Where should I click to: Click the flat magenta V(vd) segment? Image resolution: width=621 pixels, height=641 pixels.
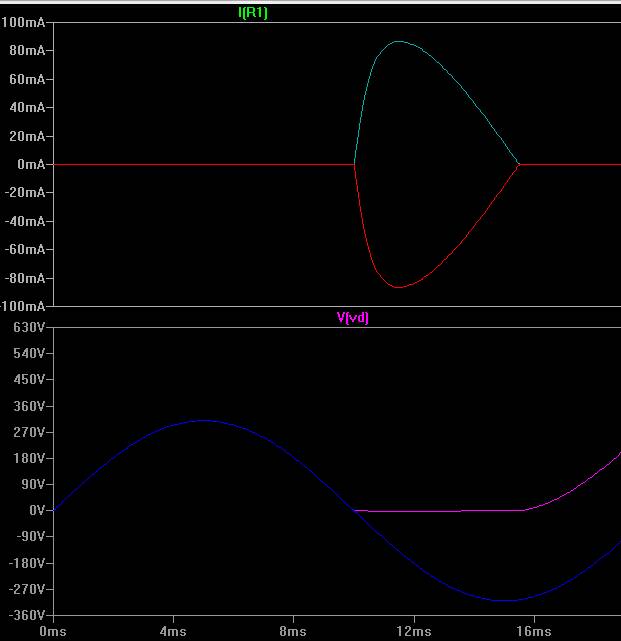[x=439, y=511]
